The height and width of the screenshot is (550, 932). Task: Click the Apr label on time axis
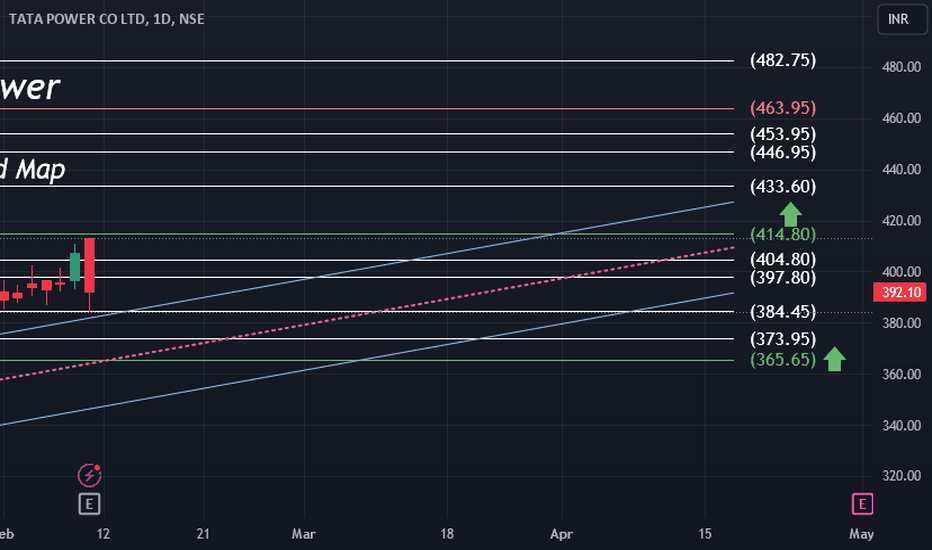[x=561, y=534]
